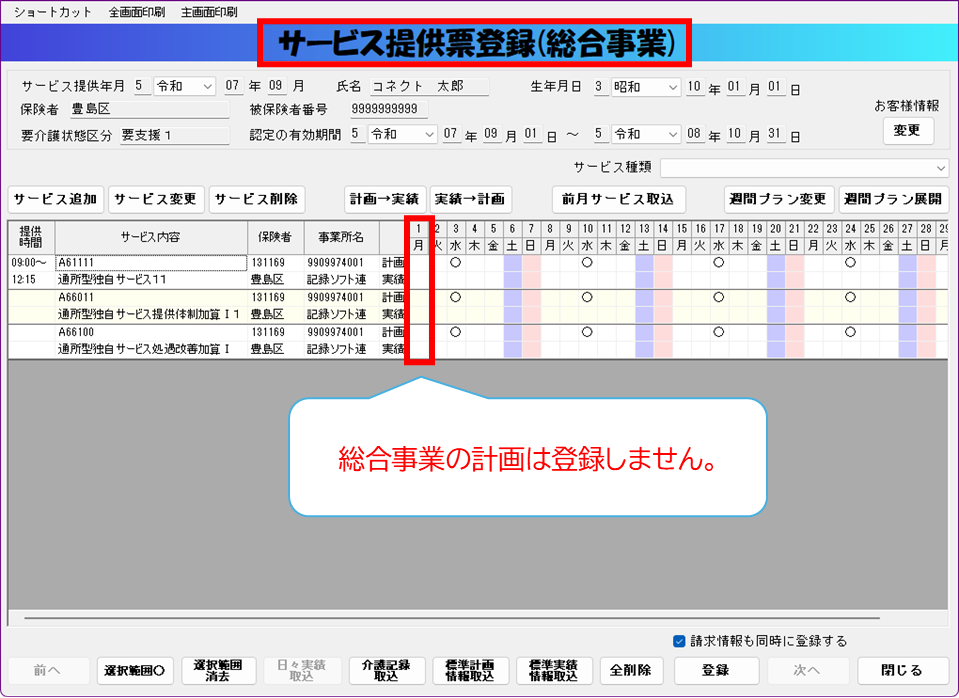Click the 実績→計画 button
Viewport: 959px width, 698px height.
click(x=470, y=198)
